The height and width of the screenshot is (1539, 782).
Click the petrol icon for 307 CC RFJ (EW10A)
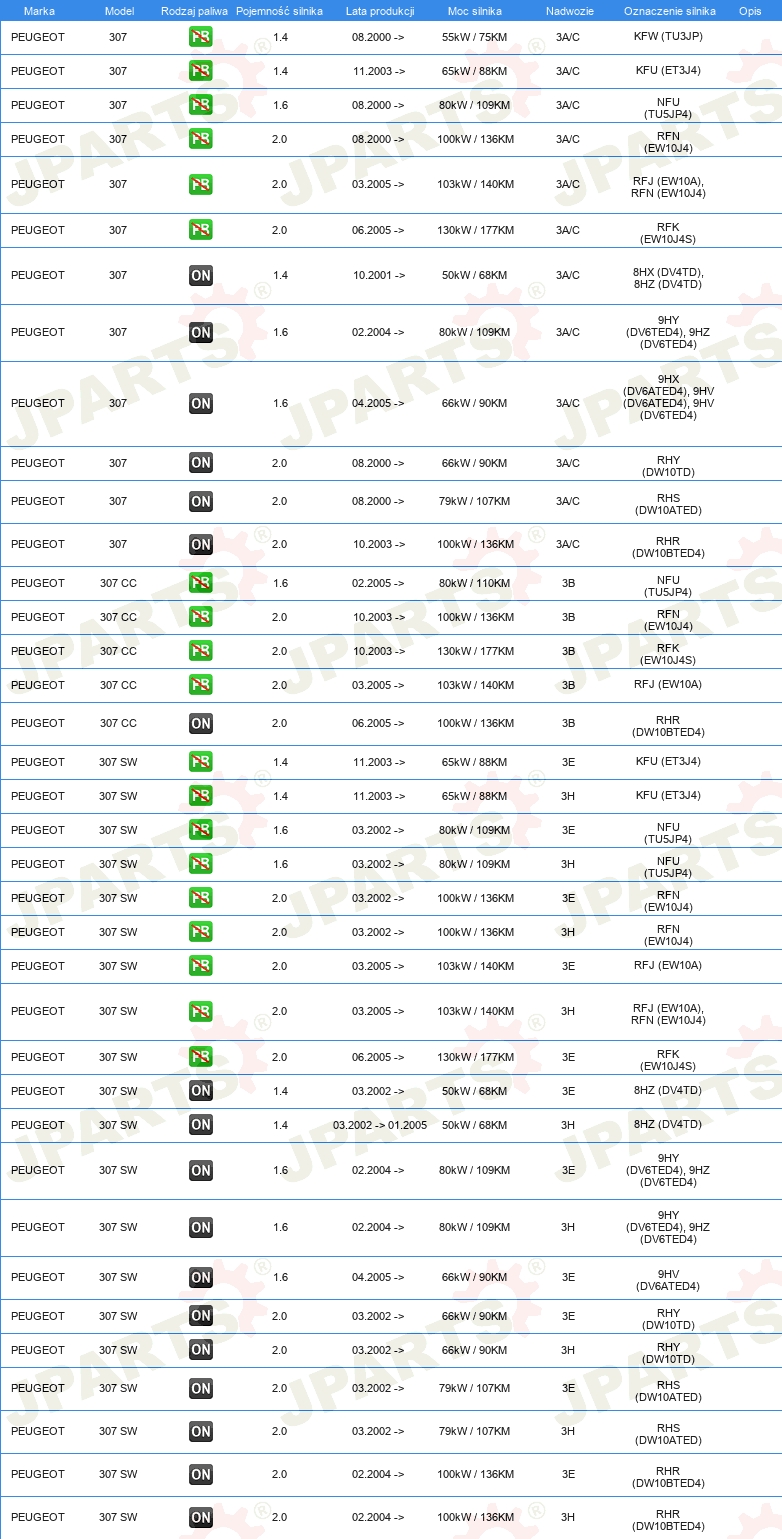coord(201,685)
